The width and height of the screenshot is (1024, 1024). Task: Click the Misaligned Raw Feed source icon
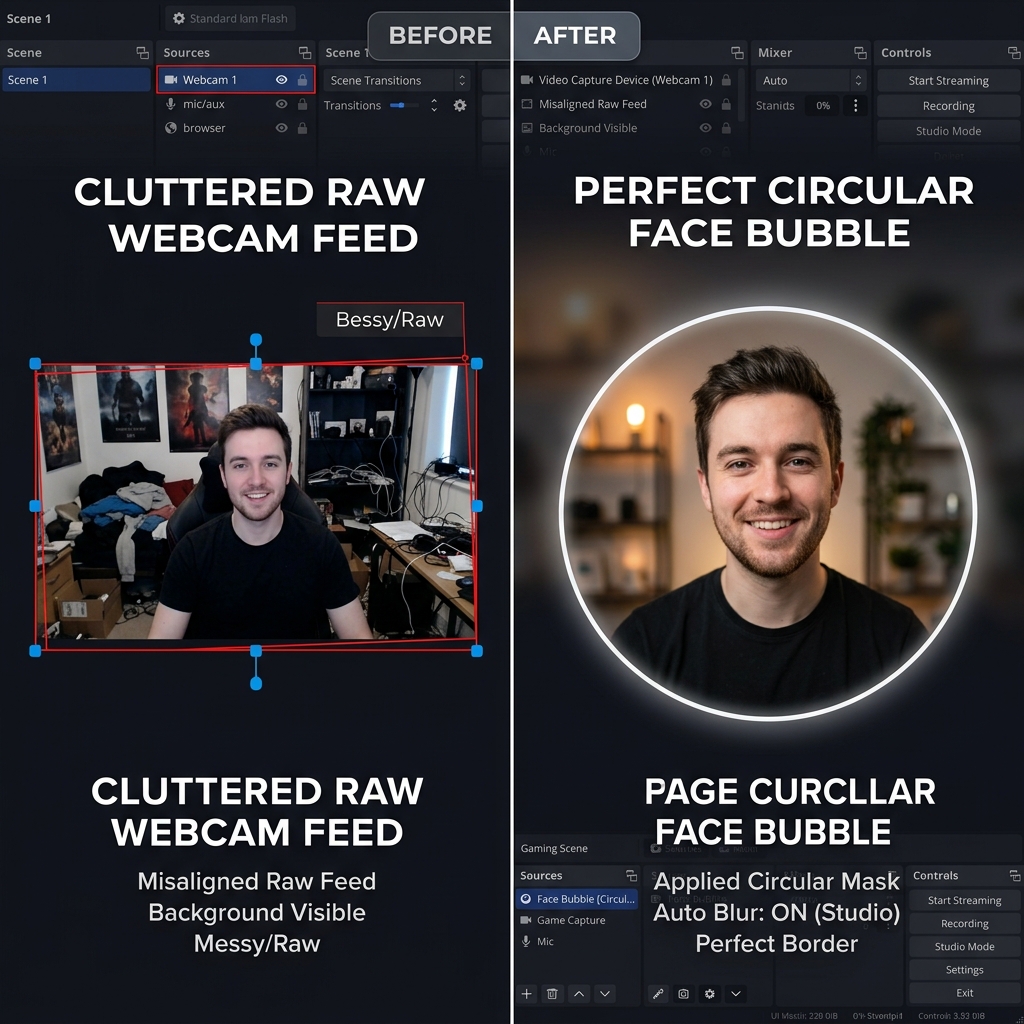coord(526,104)
